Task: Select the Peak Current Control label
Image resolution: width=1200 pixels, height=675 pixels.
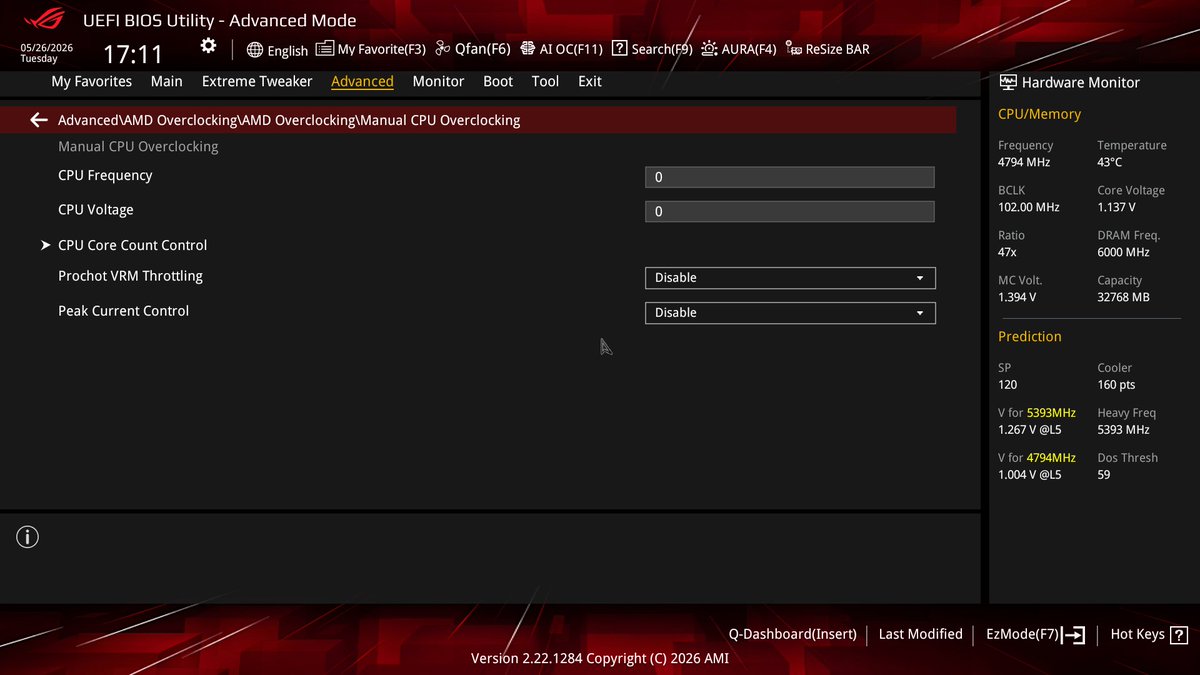Action: [123, 311]
